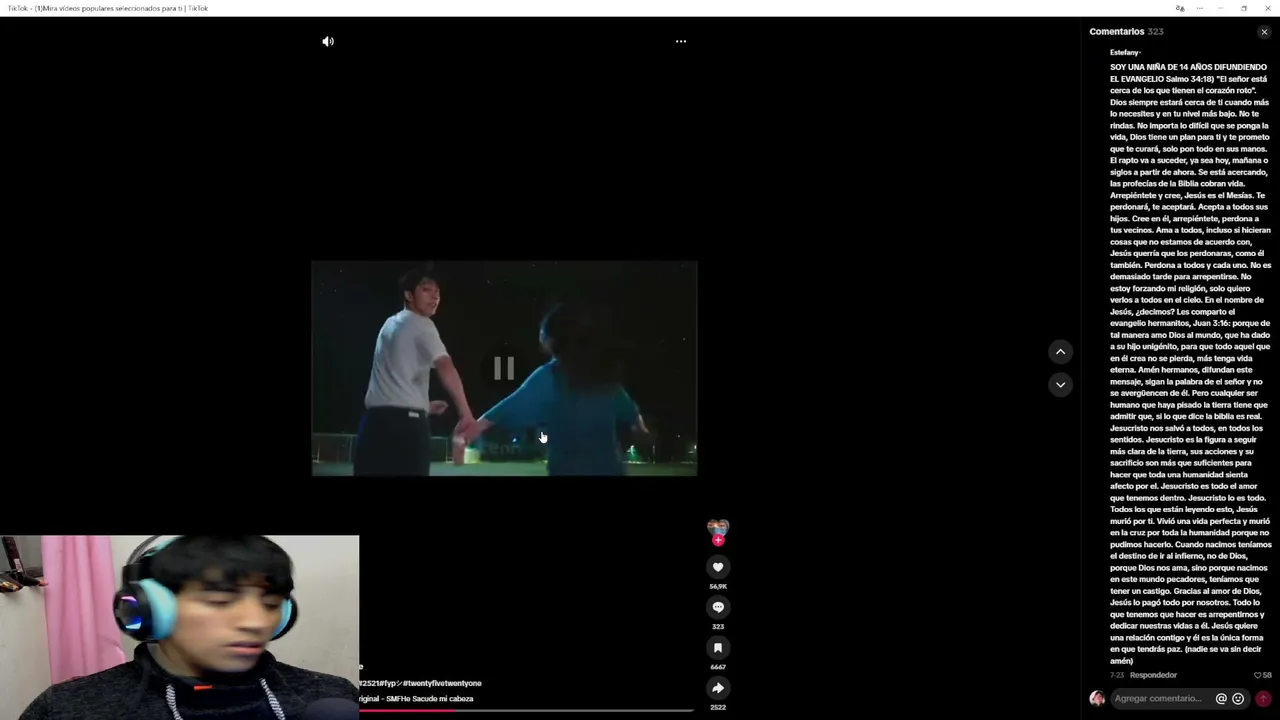Follow the creator with the red plus badge
This screenshot has height=720, width=1280.
[x=718, y=541]
